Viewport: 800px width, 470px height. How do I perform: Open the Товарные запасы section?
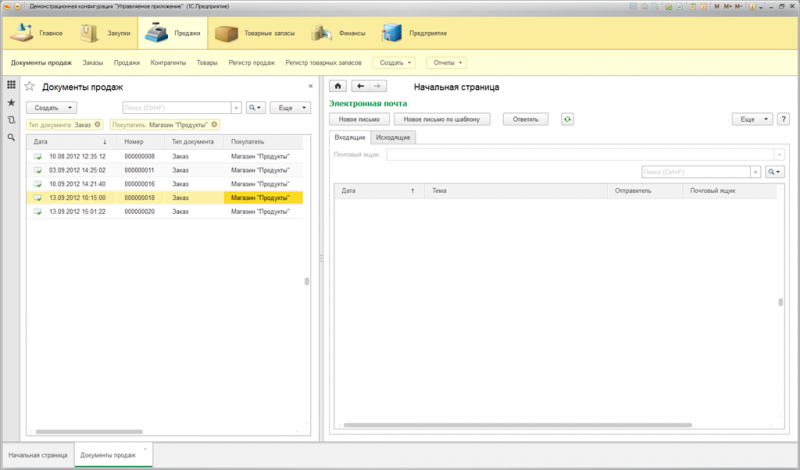255,33
